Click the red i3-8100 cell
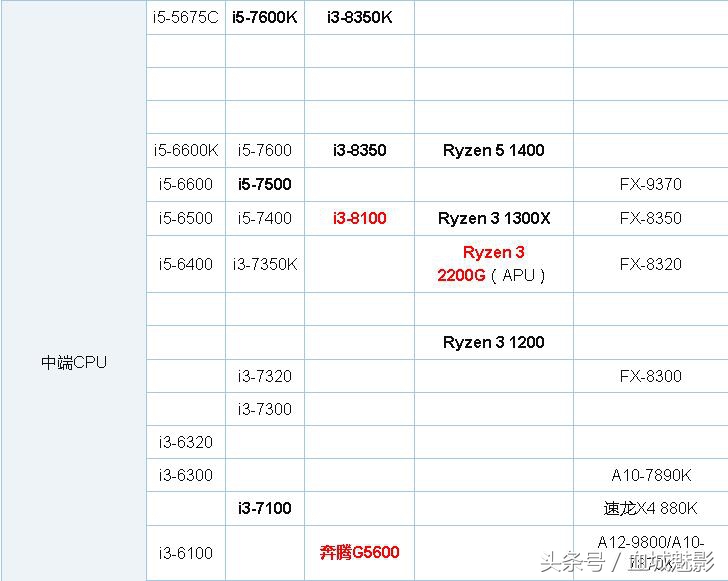The image size is (728, 581). coord(359,218)
